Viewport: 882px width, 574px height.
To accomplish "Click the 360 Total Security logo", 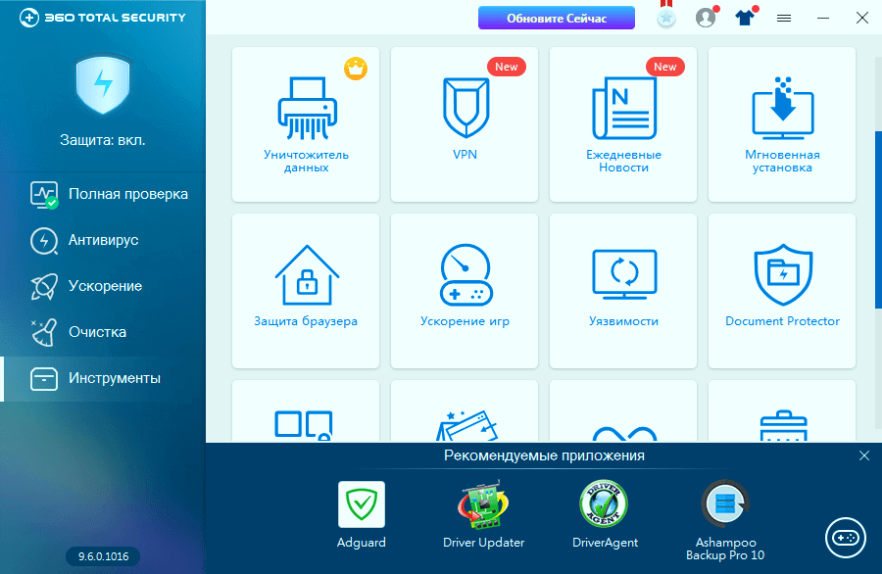I will [x=102, y=17].
